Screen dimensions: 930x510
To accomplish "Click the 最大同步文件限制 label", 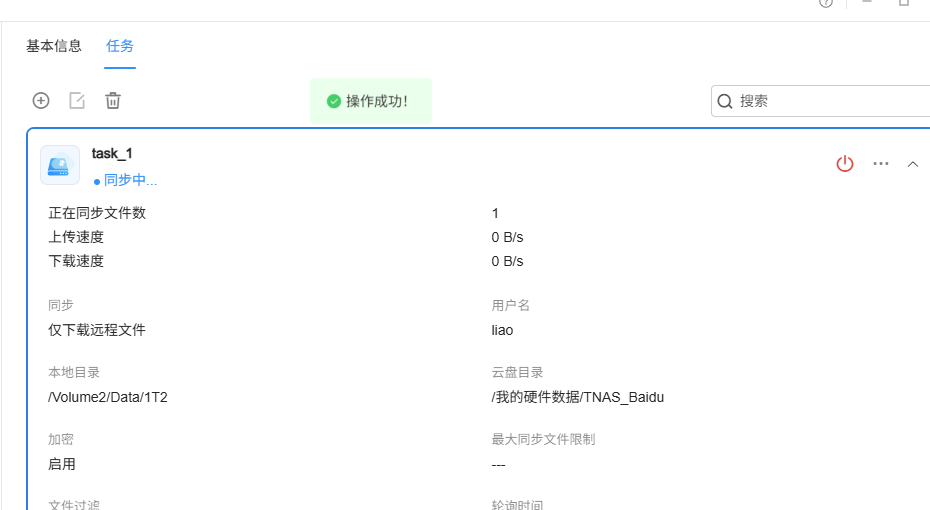I will click(x=543, y=439).
